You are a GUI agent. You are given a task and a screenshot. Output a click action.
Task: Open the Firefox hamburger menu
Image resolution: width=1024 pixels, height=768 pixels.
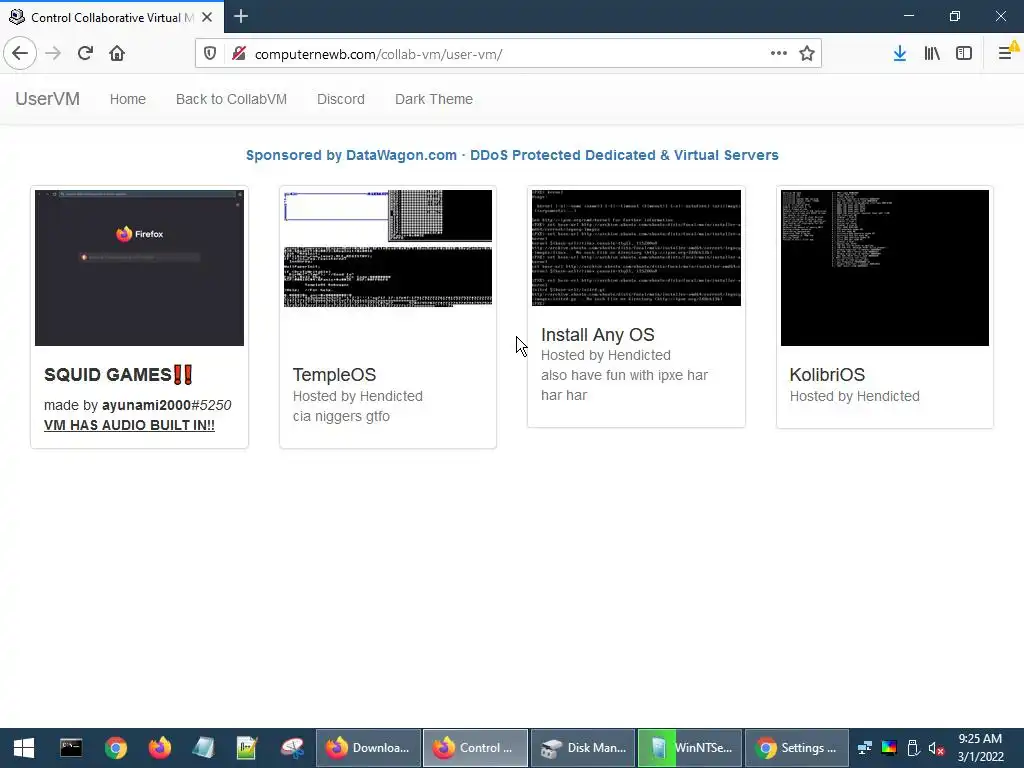point(1006,54)
